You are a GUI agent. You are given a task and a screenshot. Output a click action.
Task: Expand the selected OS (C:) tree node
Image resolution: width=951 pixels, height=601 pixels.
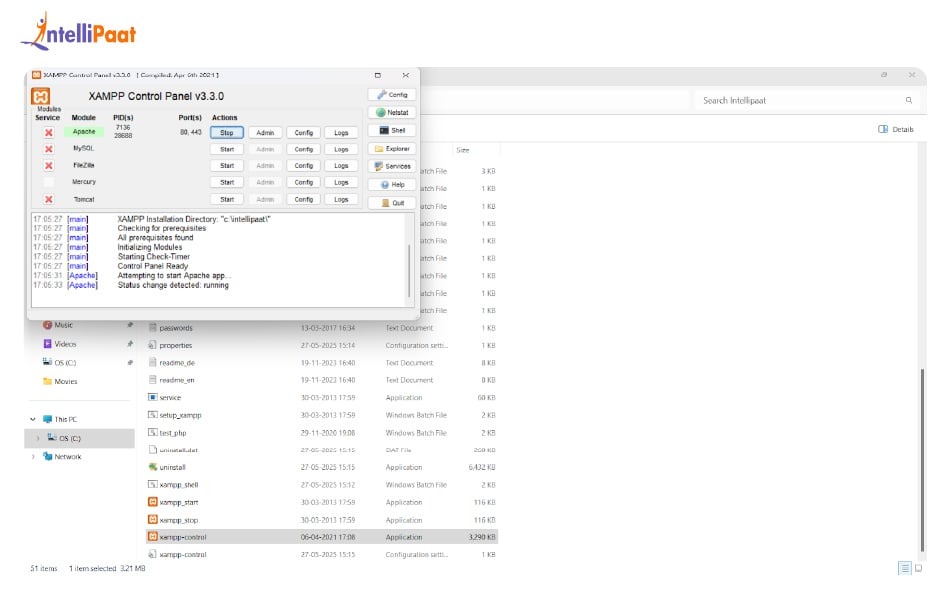(x=38, y=438)
